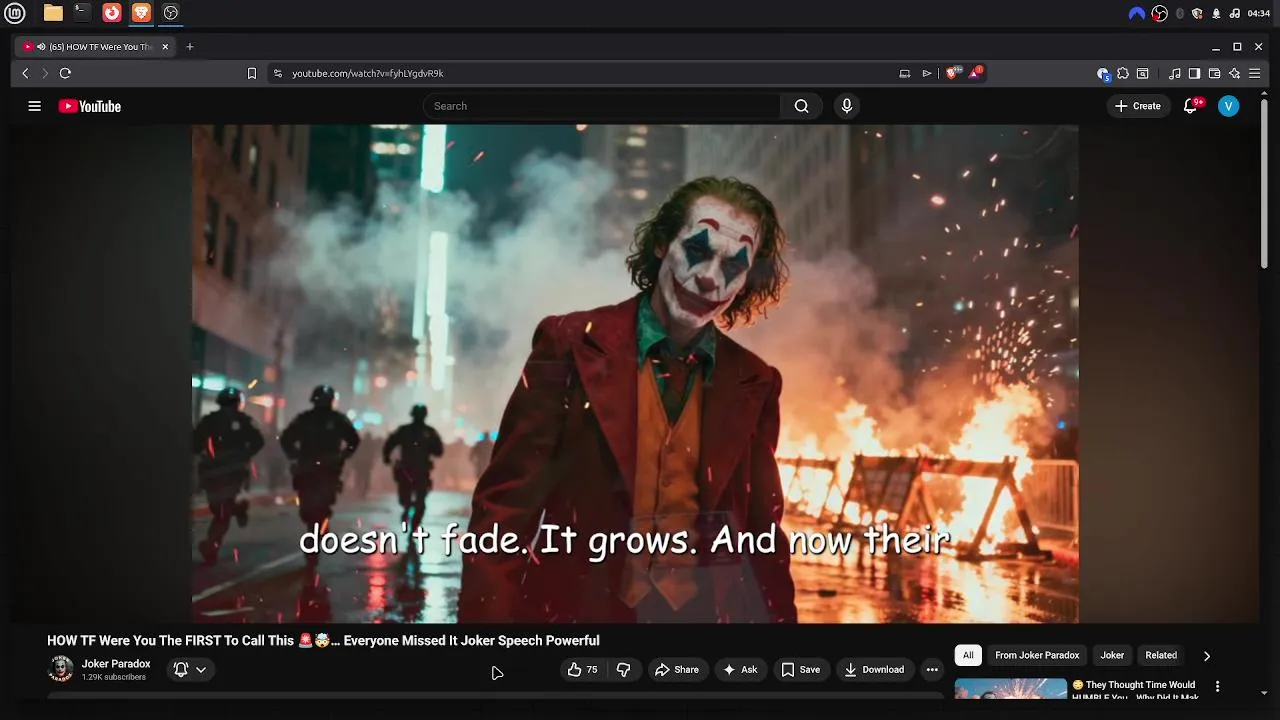Go back one page in browser
This screenshot has width=1280, height=720.
(26, 73)
